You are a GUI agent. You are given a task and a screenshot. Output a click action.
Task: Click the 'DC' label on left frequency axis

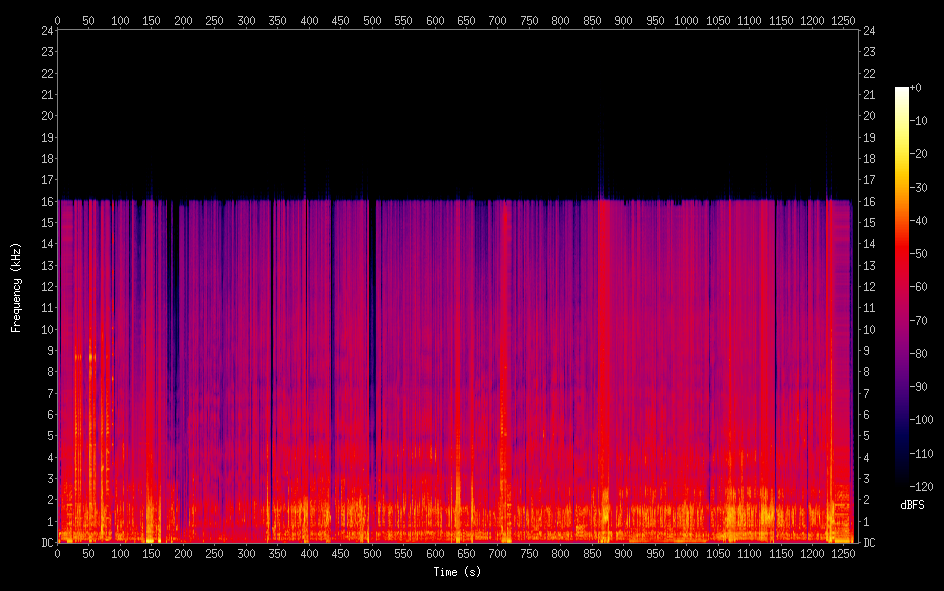click(x=45, y=543)
